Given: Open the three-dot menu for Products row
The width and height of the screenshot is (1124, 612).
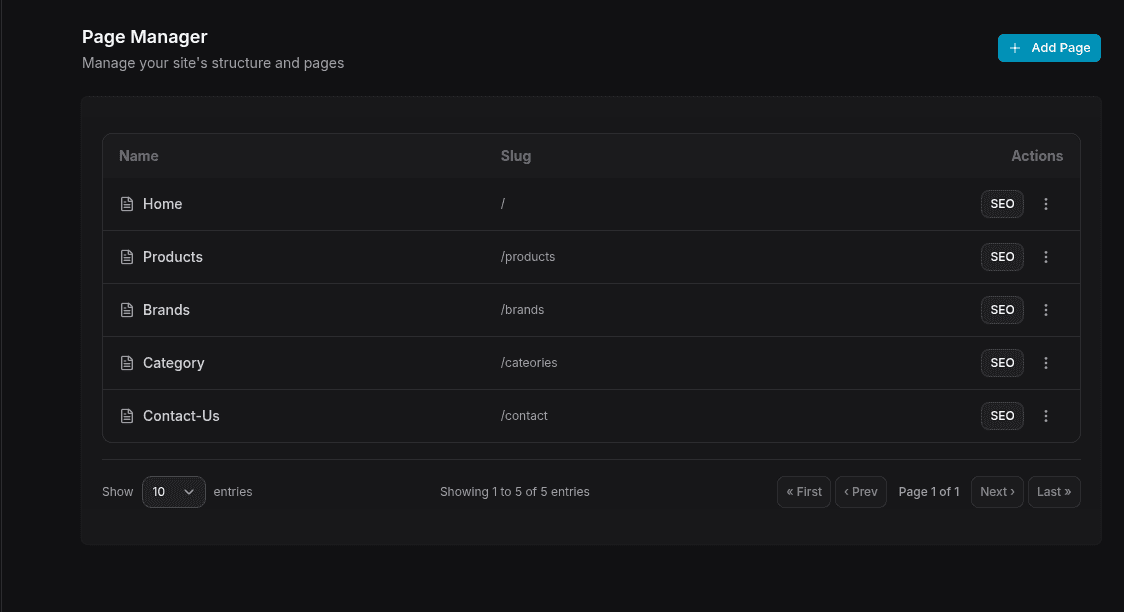Looking at the screenshot, I should click(x=1046, y=257).
